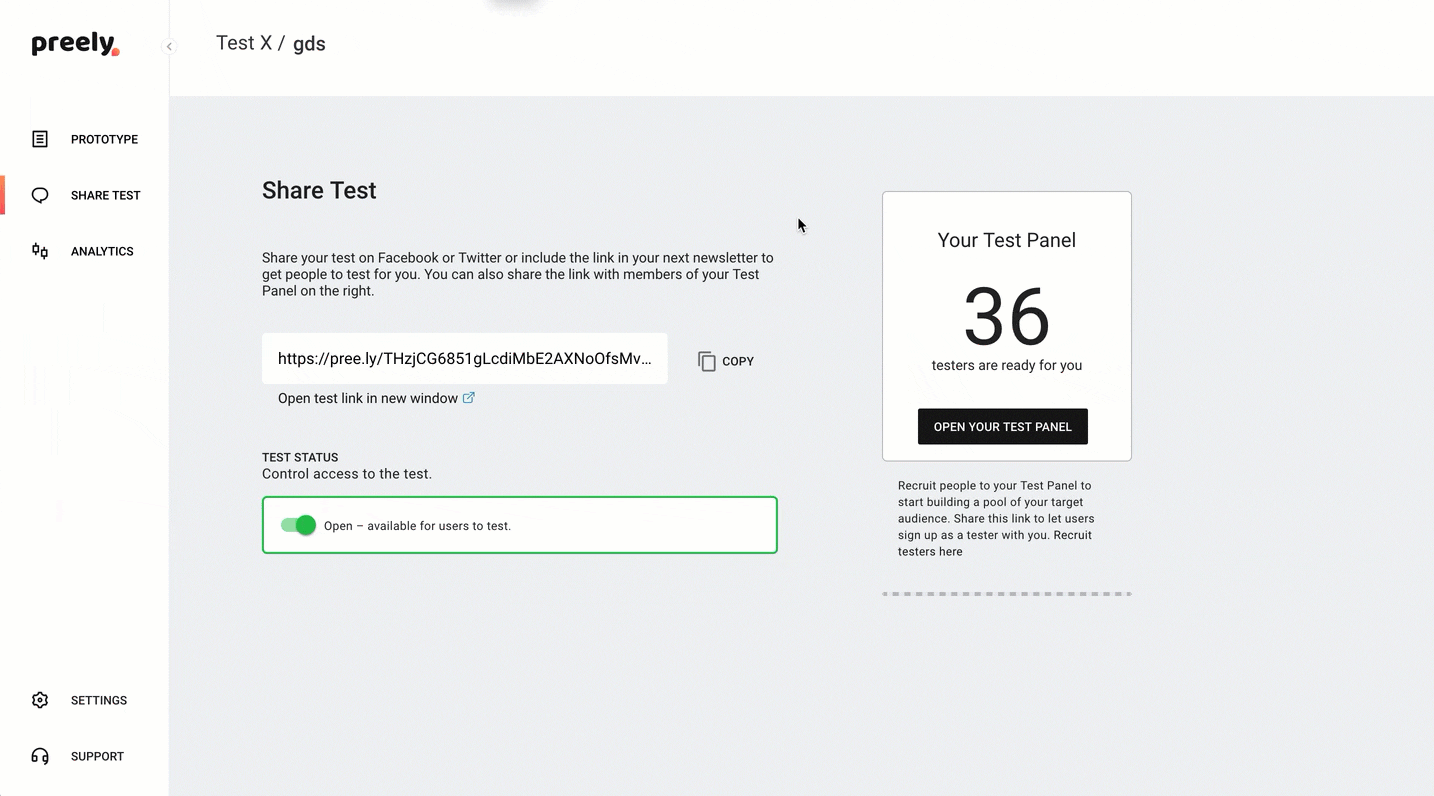Click the copy clipboard icon
The height and width of the screenshot is (796, 1434).
707,361
